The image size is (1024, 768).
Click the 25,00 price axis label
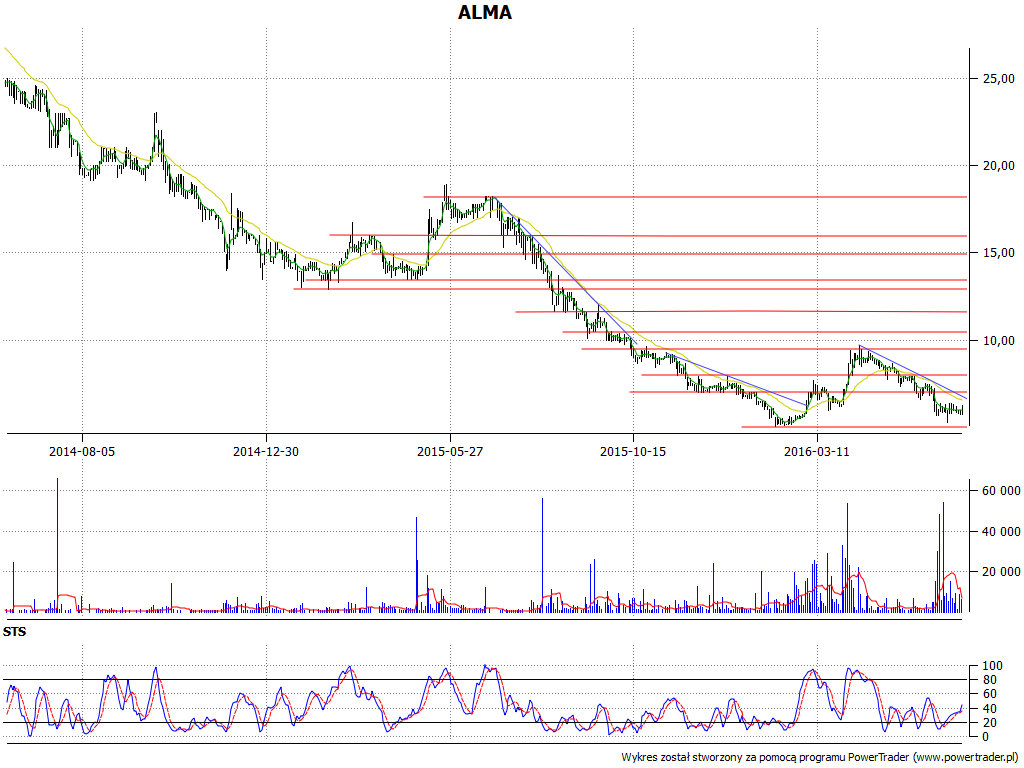coord(999,78)
